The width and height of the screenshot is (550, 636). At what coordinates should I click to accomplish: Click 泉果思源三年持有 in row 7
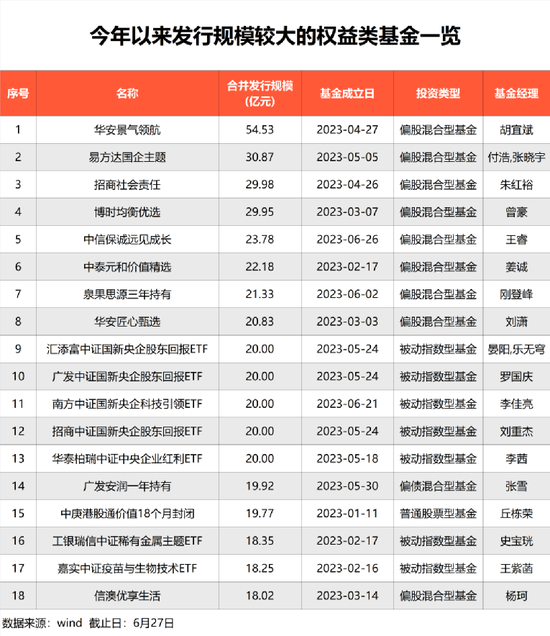(x=127, y=294)
